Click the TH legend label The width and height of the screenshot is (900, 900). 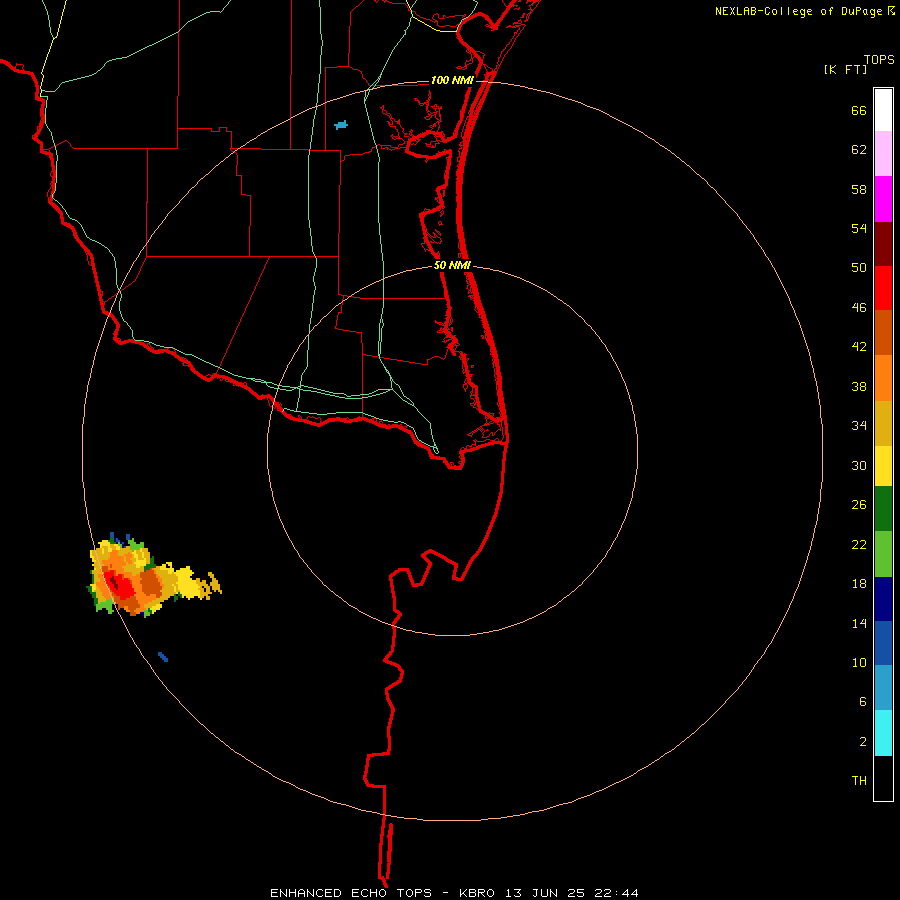click(x=859, y=781)
